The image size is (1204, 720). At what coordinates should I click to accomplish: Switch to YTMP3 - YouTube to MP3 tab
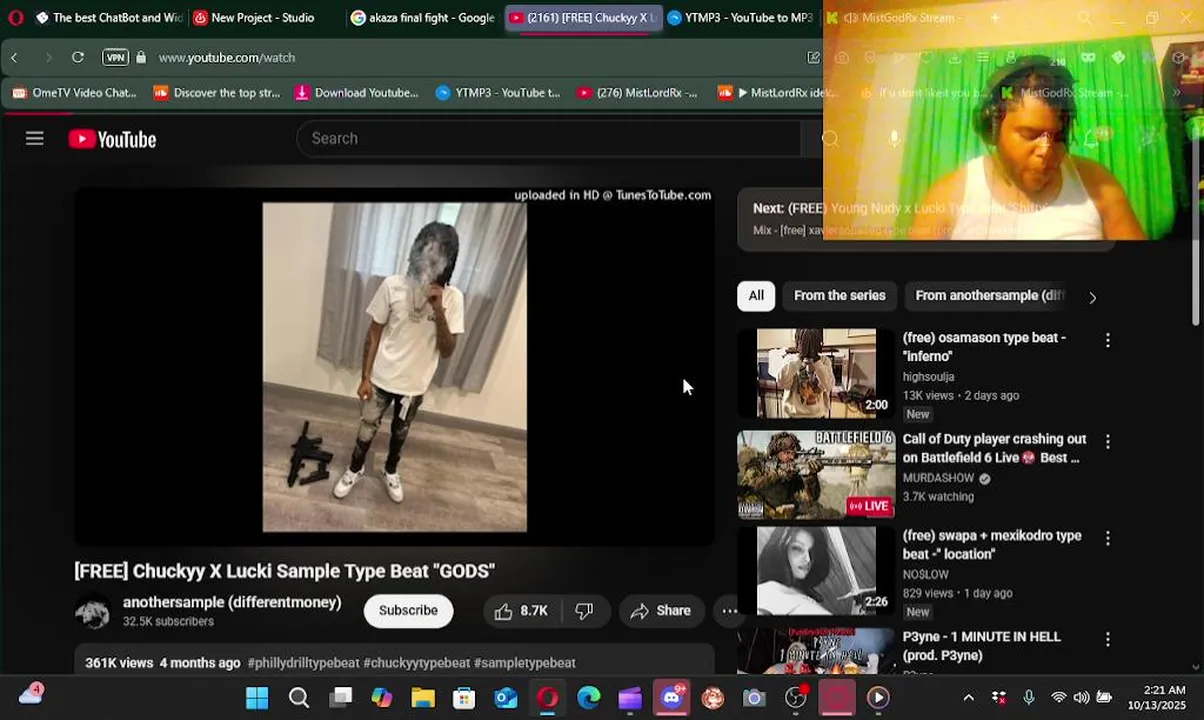[x=741, y=18]
